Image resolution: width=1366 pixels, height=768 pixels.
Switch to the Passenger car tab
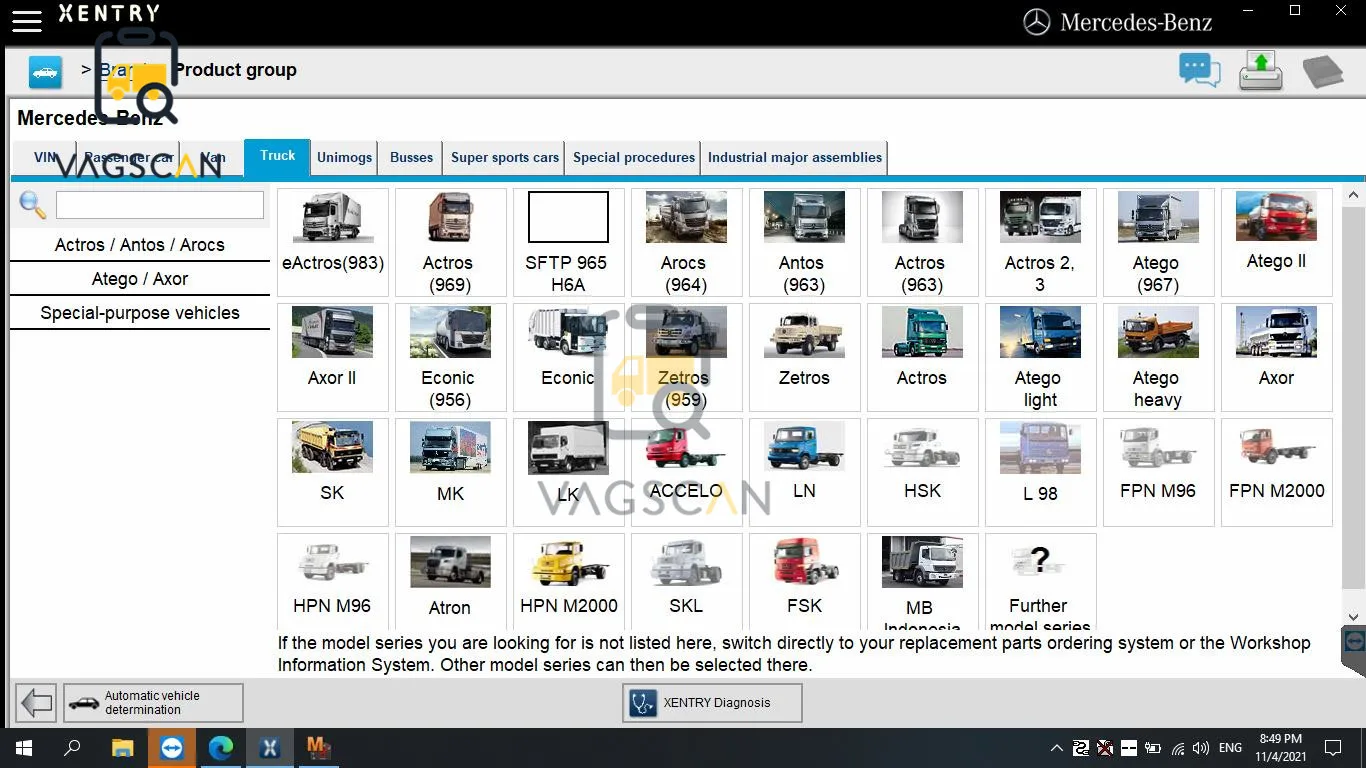click(129, 157)
